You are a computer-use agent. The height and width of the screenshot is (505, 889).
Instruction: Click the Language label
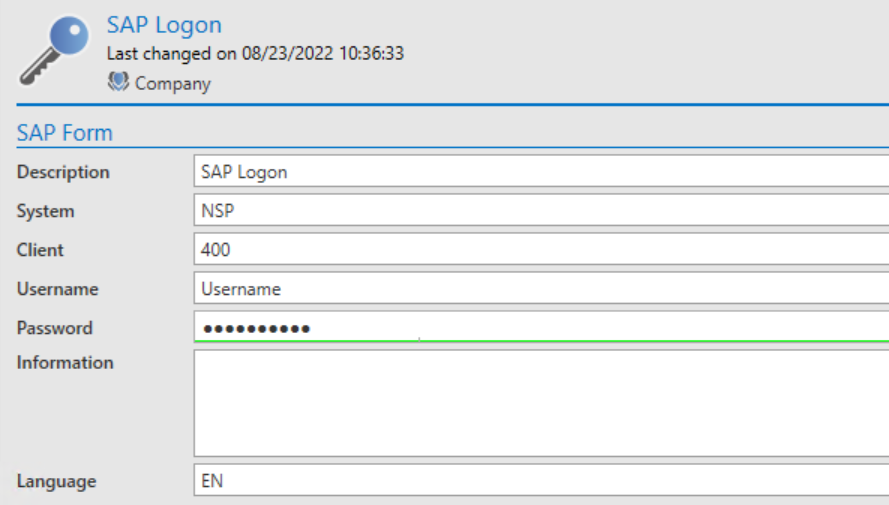(56, 481)
